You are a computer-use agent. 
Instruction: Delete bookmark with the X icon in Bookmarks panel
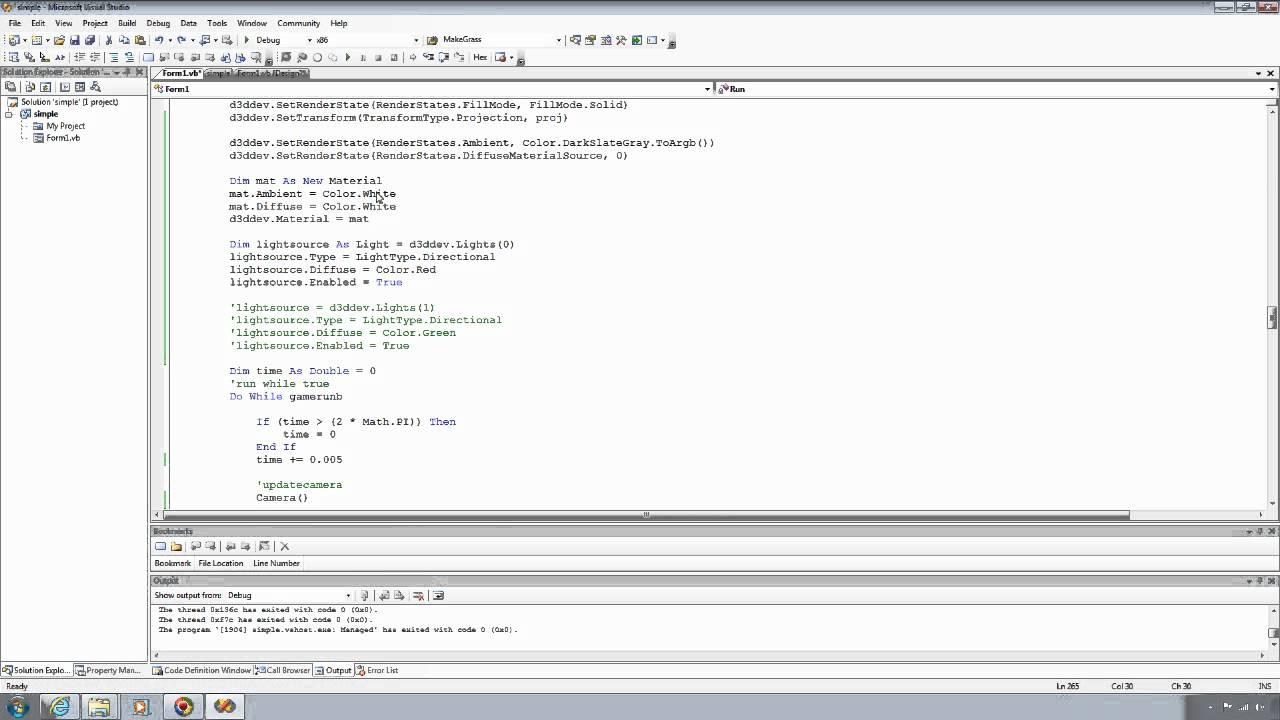pos(284,546)
